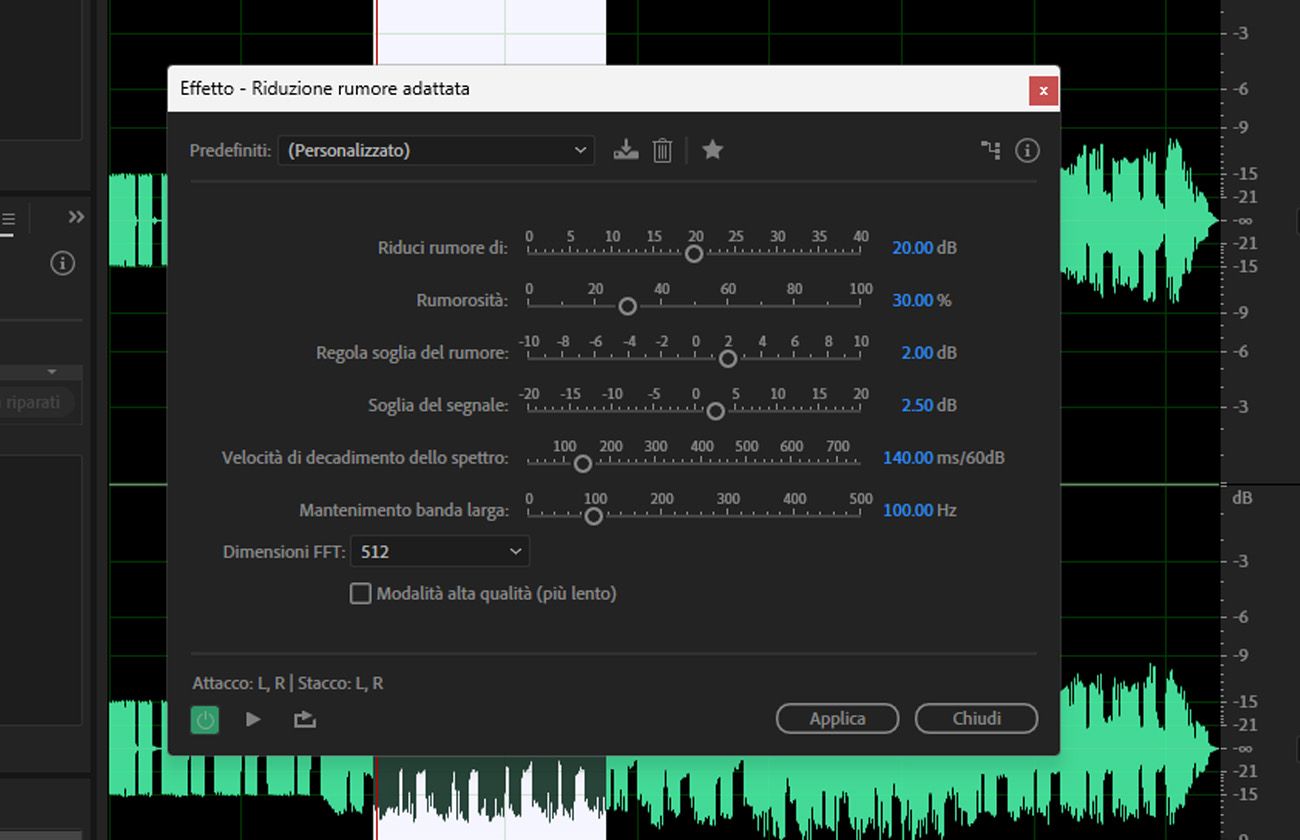Click the dB label on the amplitude ruler
1300x840 pixels.
click(1242, 497)
